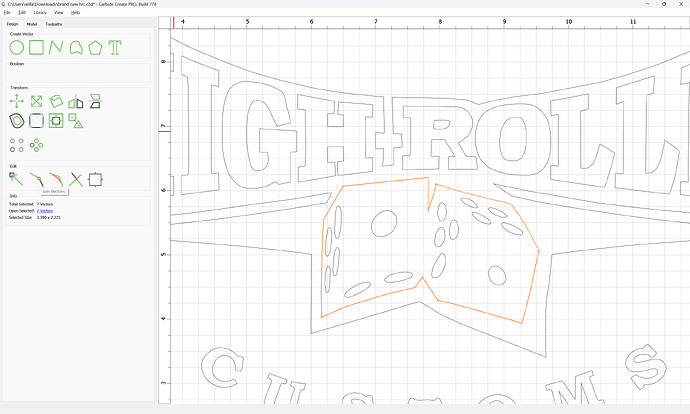Switch to the Design tab

12,24
